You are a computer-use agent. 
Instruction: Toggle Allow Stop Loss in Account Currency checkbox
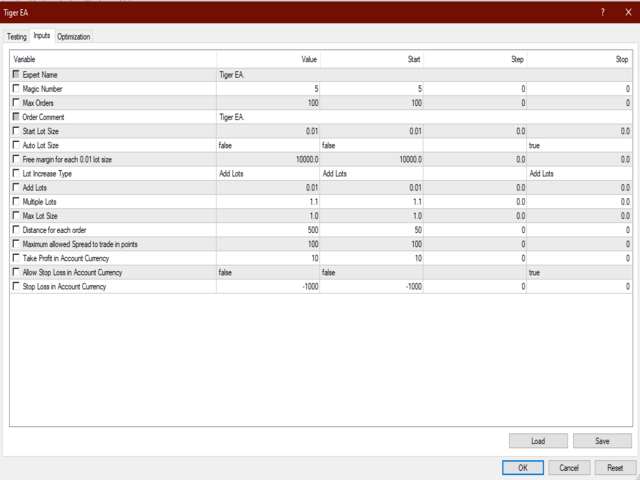click(x=16, y=272)
